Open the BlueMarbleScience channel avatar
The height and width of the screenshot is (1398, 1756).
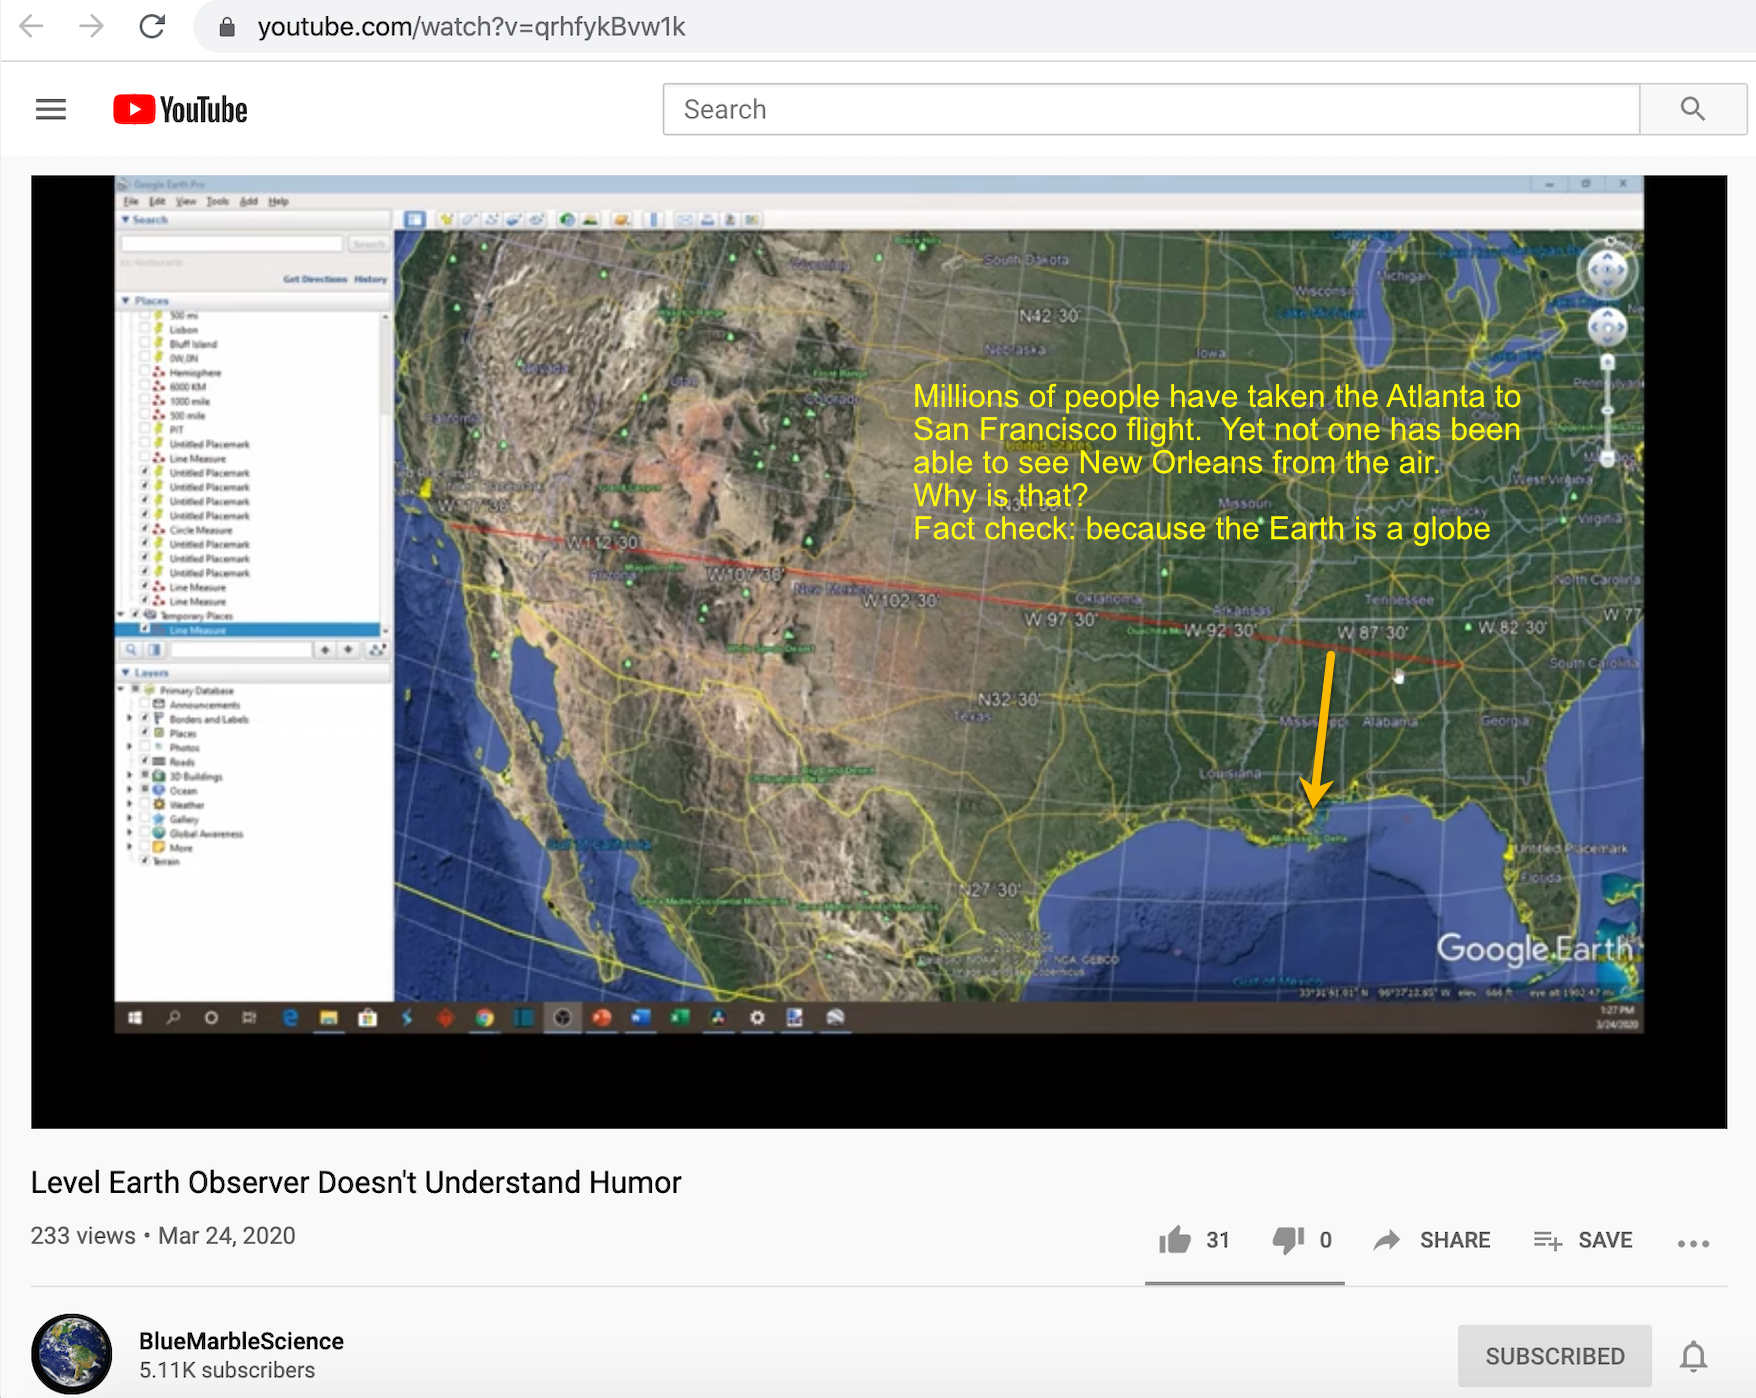point(71,1354)
